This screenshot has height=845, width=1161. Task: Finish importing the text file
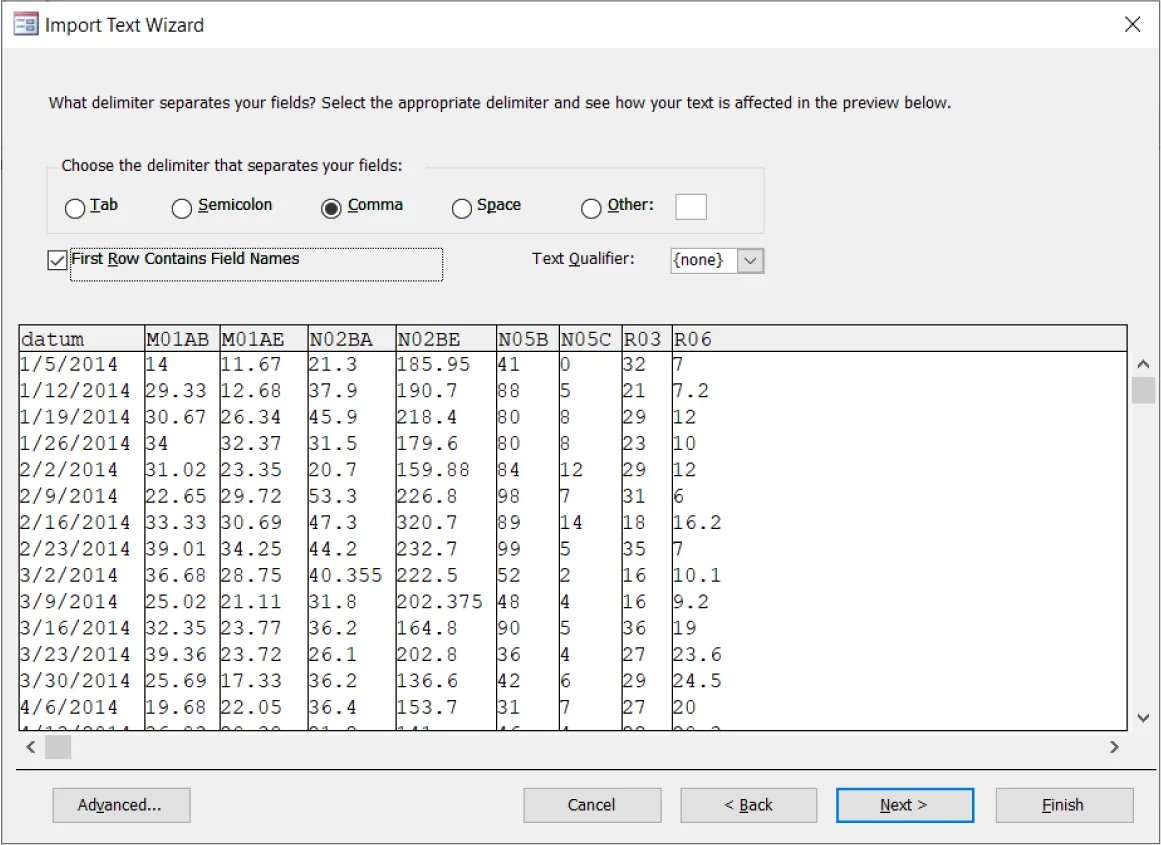click(x=1064, y=805)
